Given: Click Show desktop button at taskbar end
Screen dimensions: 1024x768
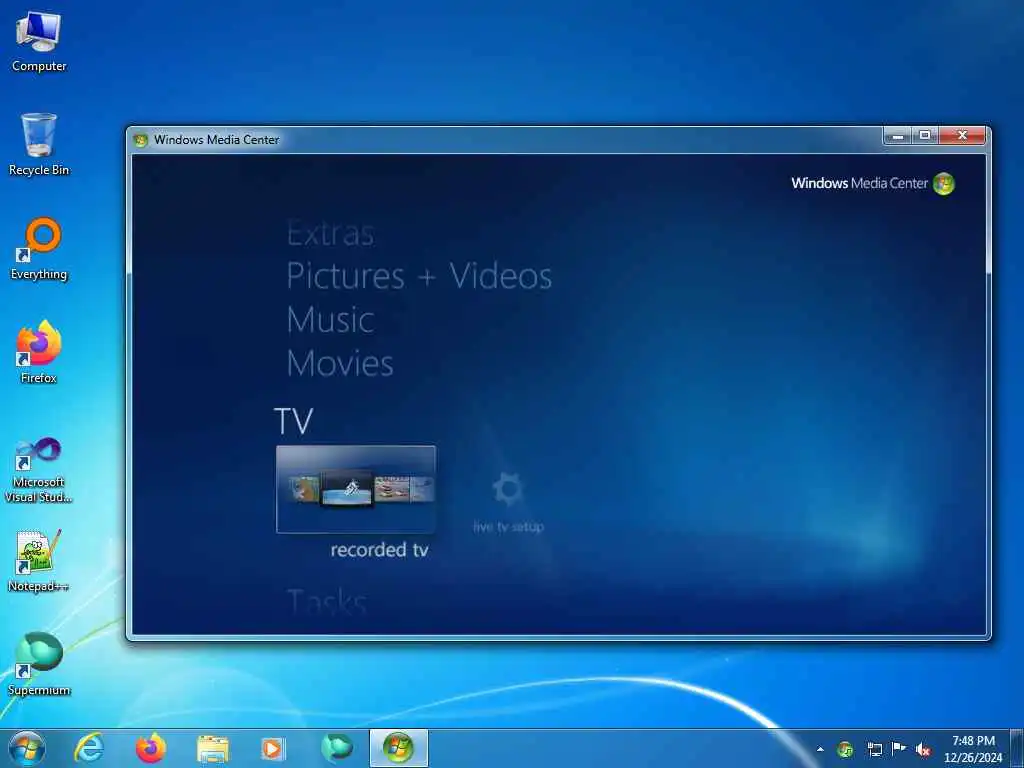Looking at the screenshot, I should [1017, 749].
